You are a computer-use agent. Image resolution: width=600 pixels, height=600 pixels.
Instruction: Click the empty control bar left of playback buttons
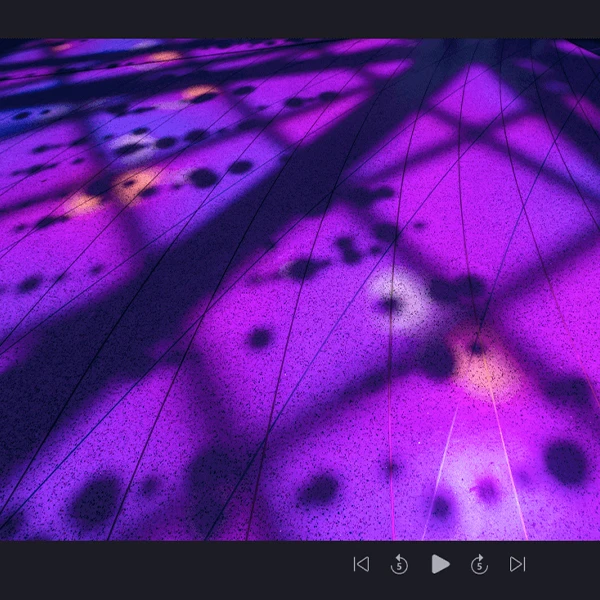tap(170, 568)
